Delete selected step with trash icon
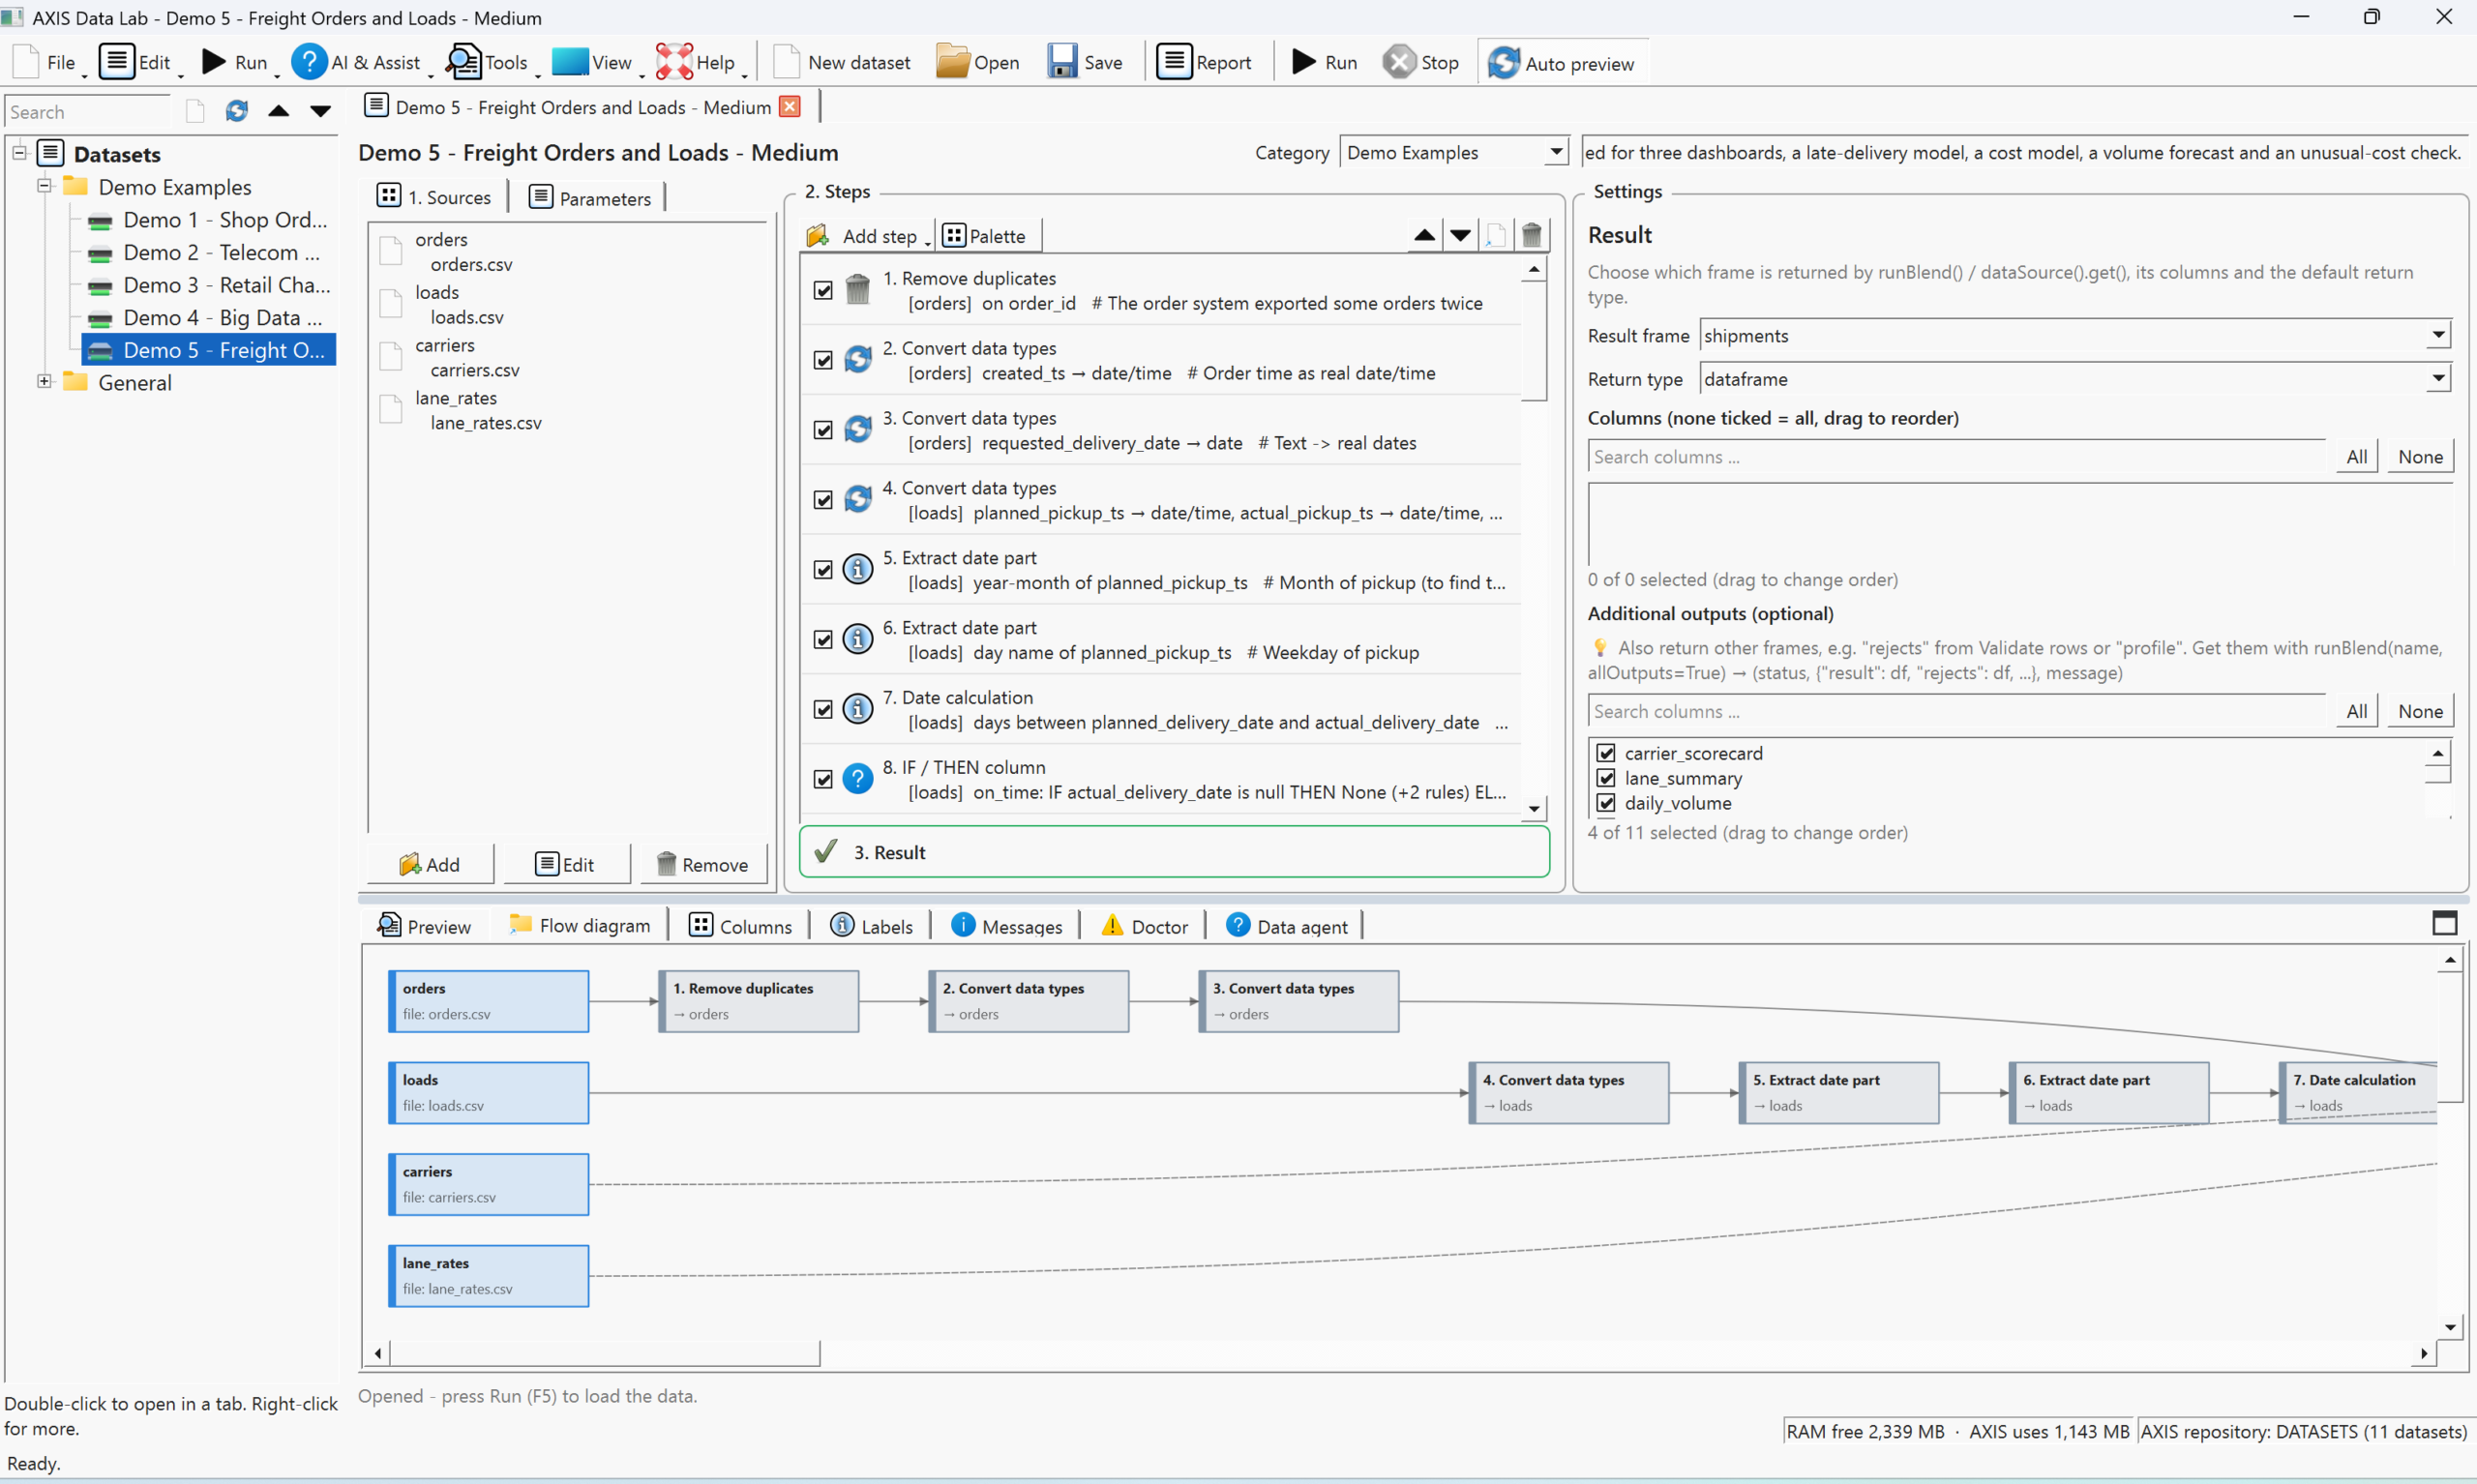This screenshot has height=1484, width=2477. [1531, 236]
